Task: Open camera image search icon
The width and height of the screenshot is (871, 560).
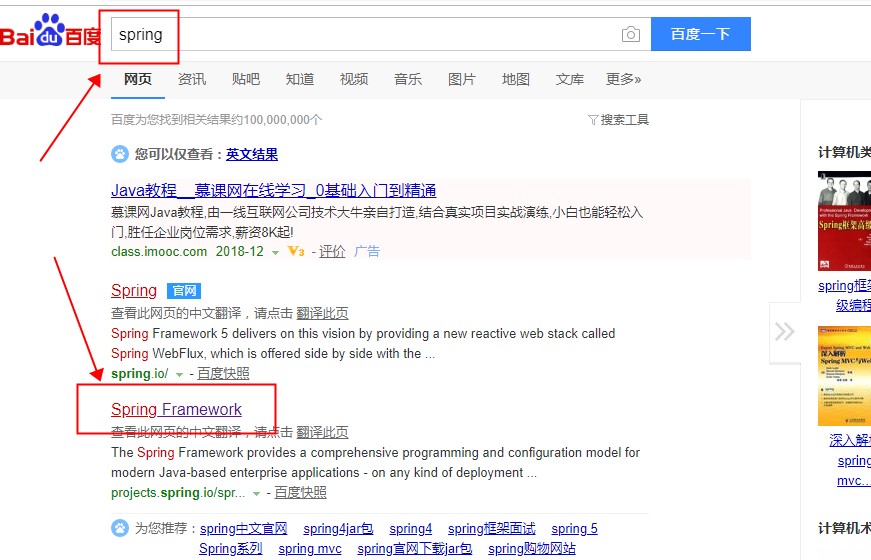Action: 630,34
